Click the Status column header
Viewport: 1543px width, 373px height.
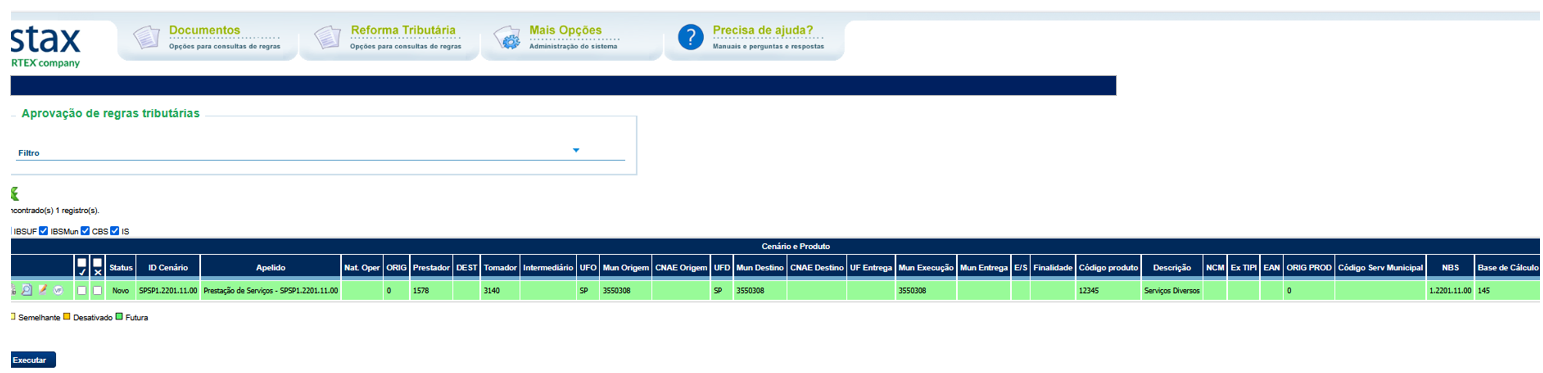point(121,268)
